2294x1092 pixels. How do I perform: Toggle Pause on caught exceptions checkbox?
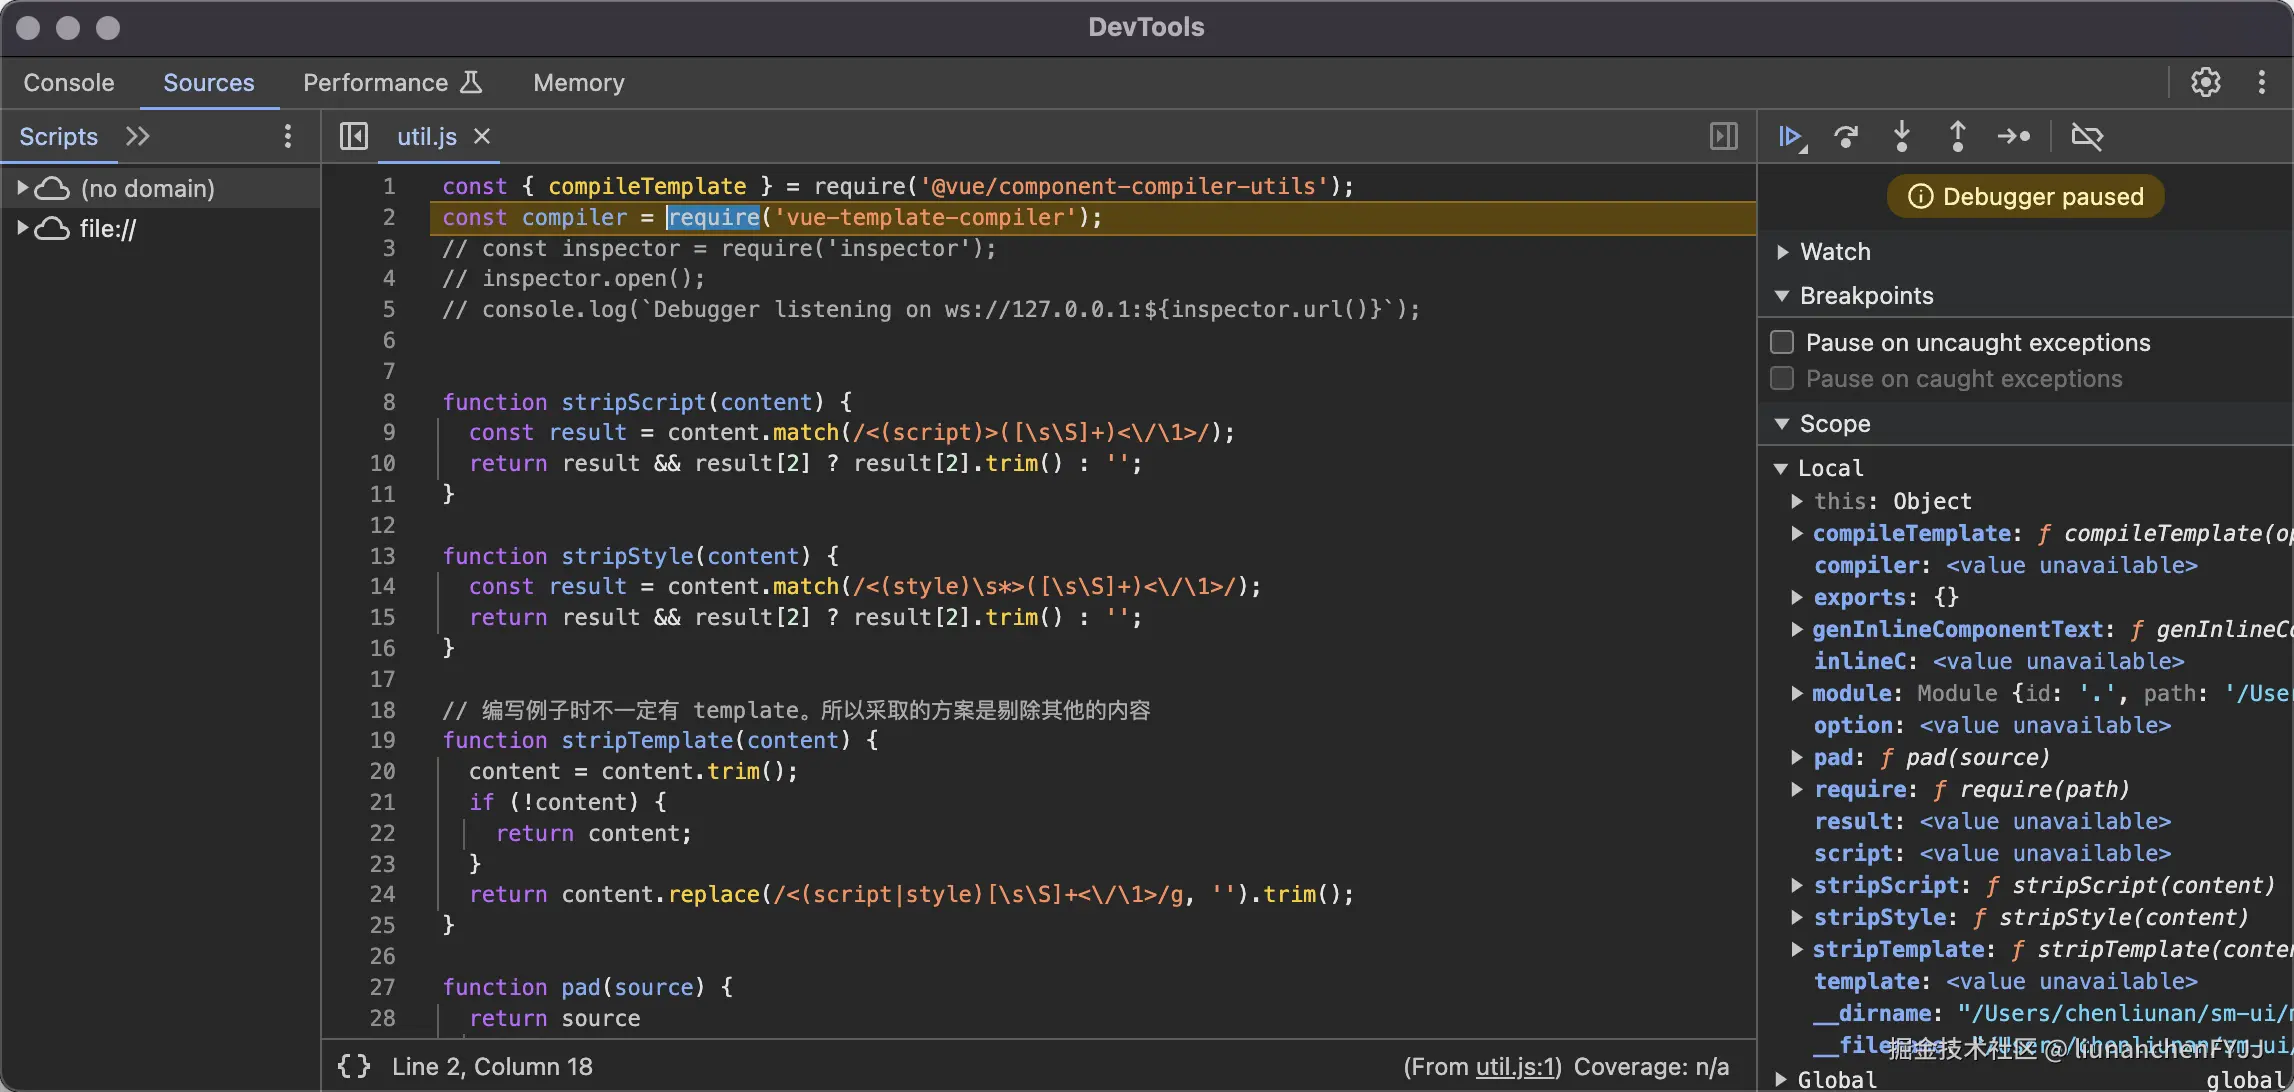pyautogui.click(x=1782, y=378)
